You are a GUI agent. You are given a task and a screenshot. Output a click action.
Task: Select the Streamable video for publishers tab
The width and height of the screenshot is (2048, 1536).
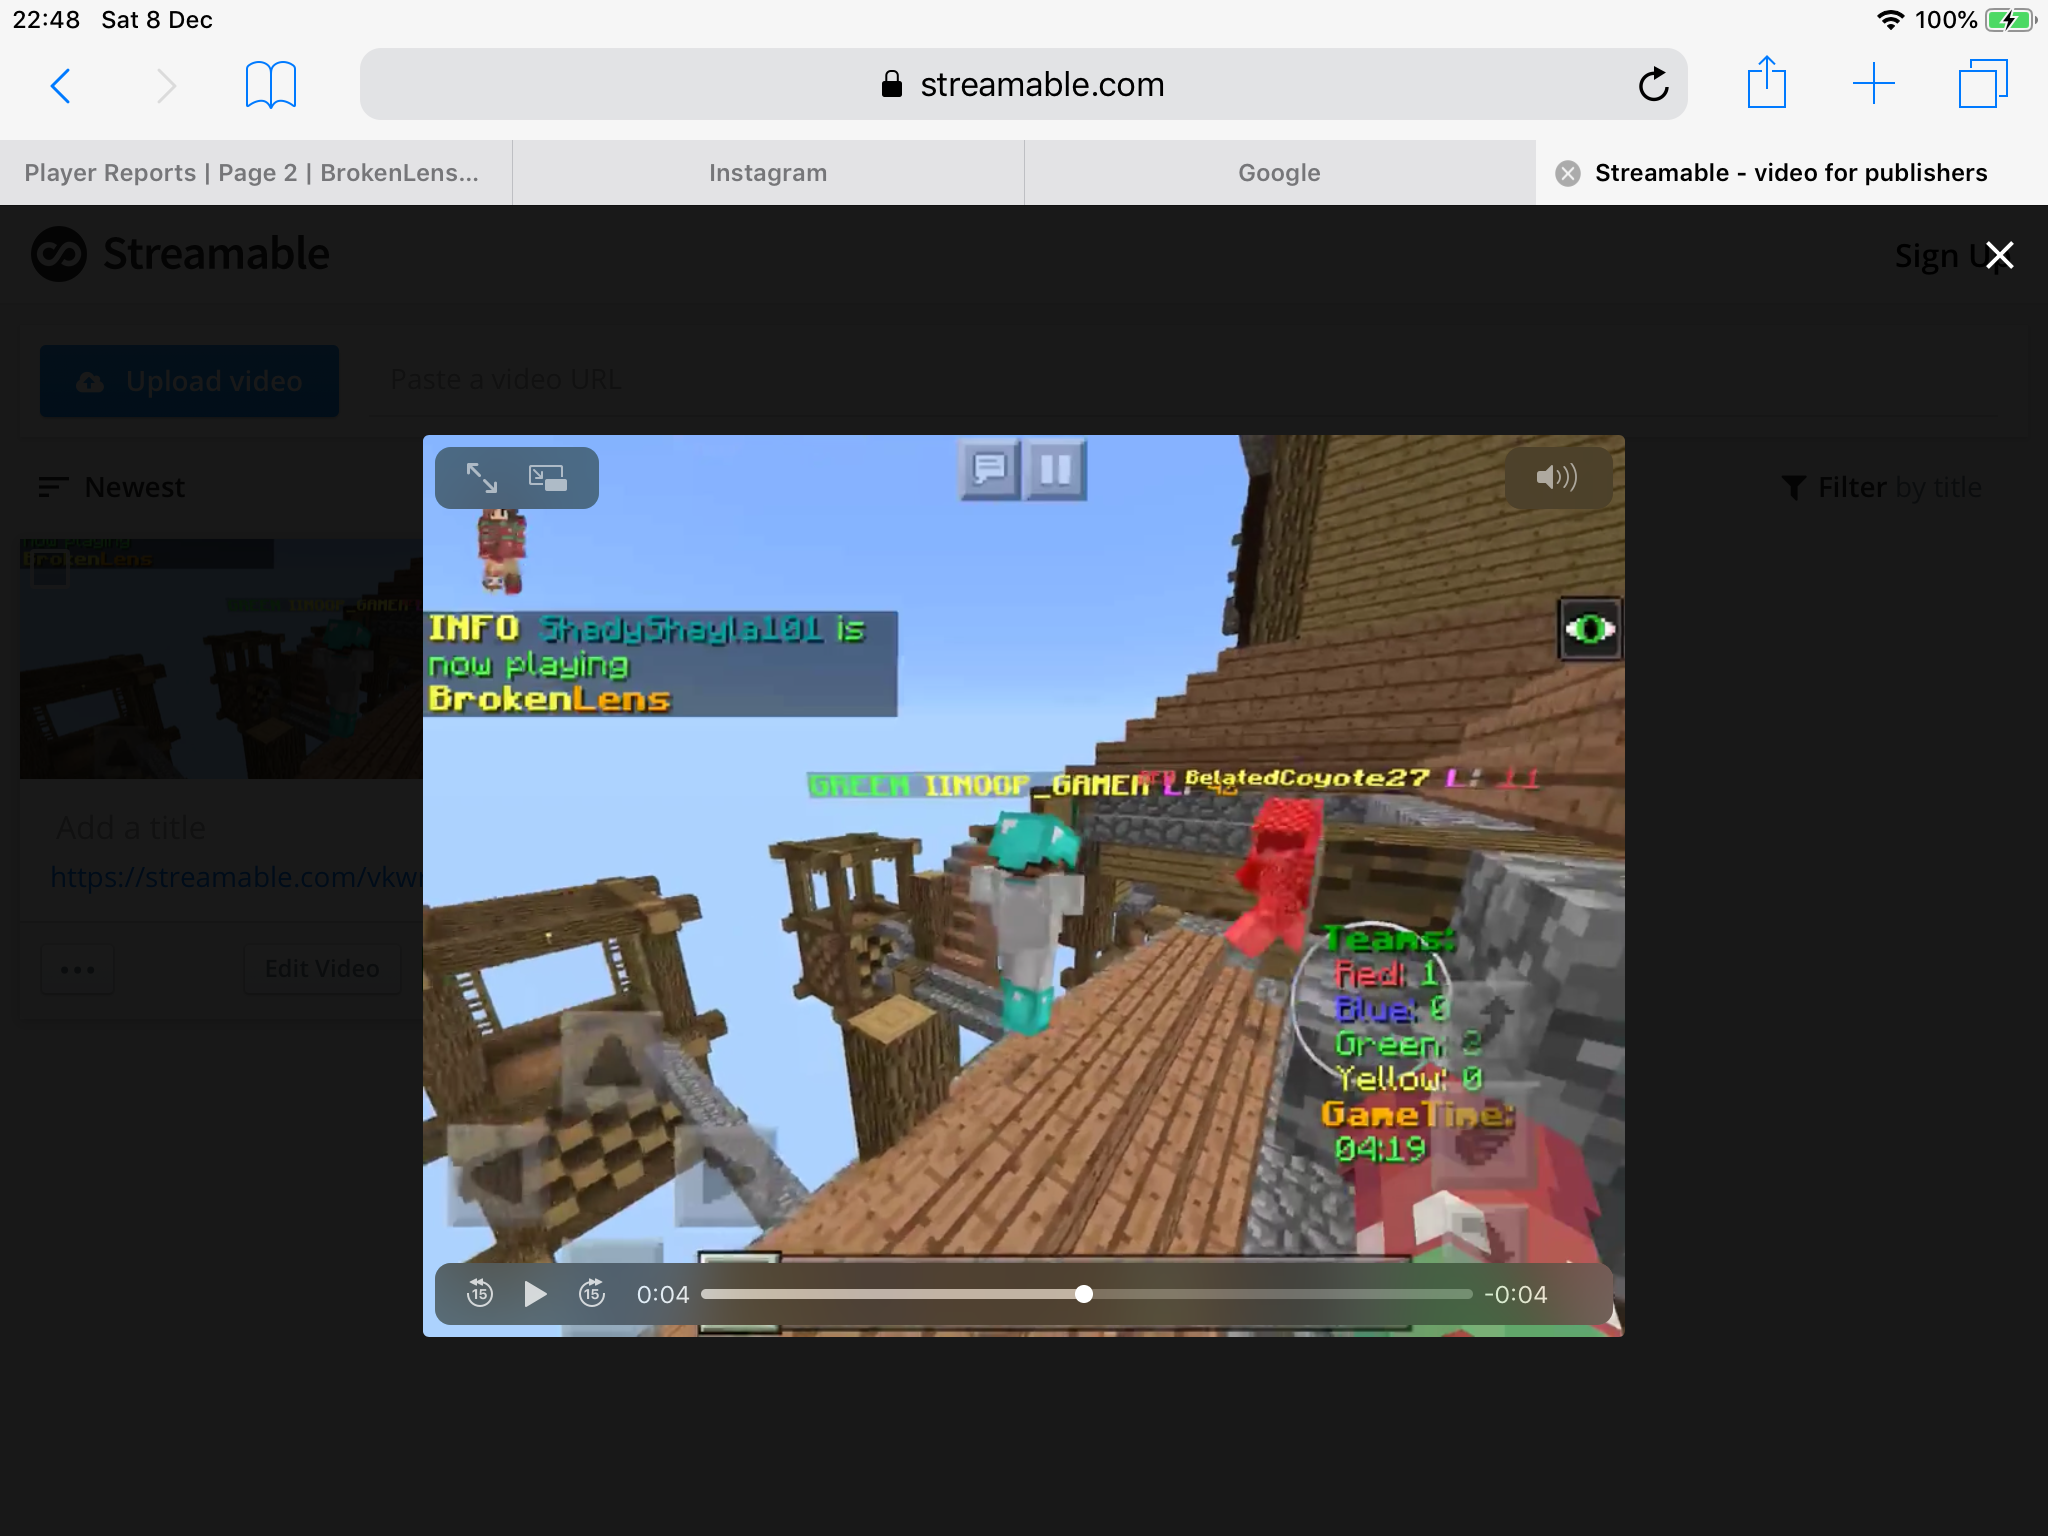(1791, 173)
